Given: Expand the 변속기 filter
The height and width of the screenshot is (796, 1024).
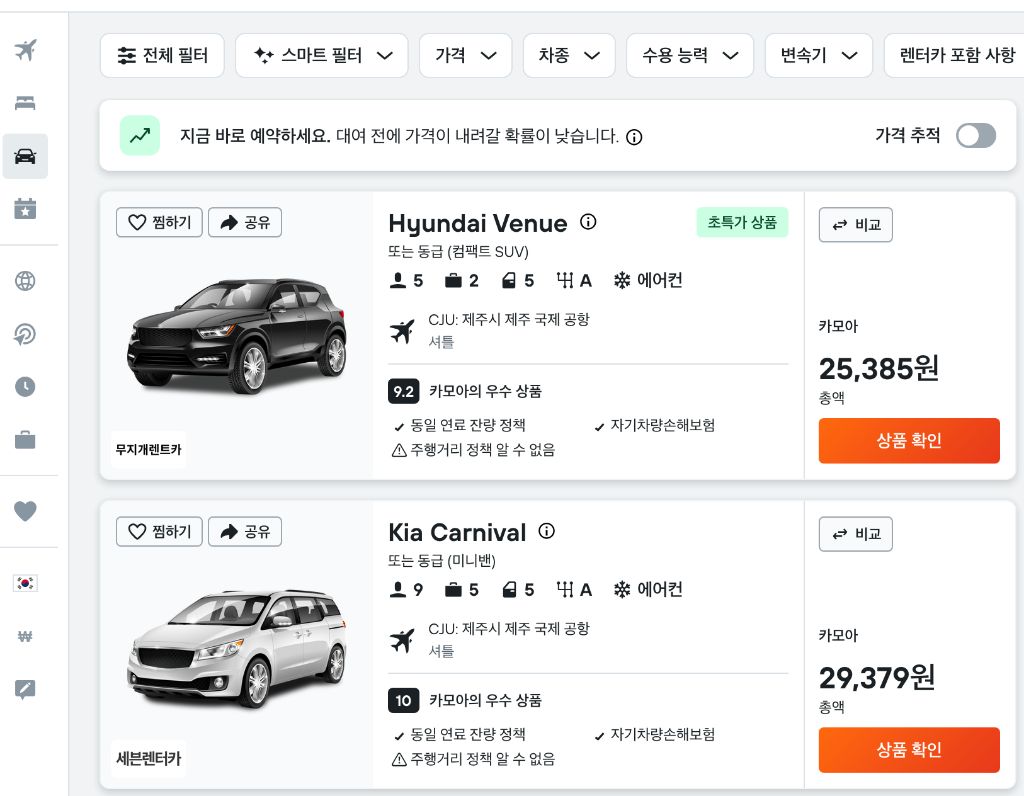Looking at the screenshot, I should pyautogui.click(x=818, y=56).
